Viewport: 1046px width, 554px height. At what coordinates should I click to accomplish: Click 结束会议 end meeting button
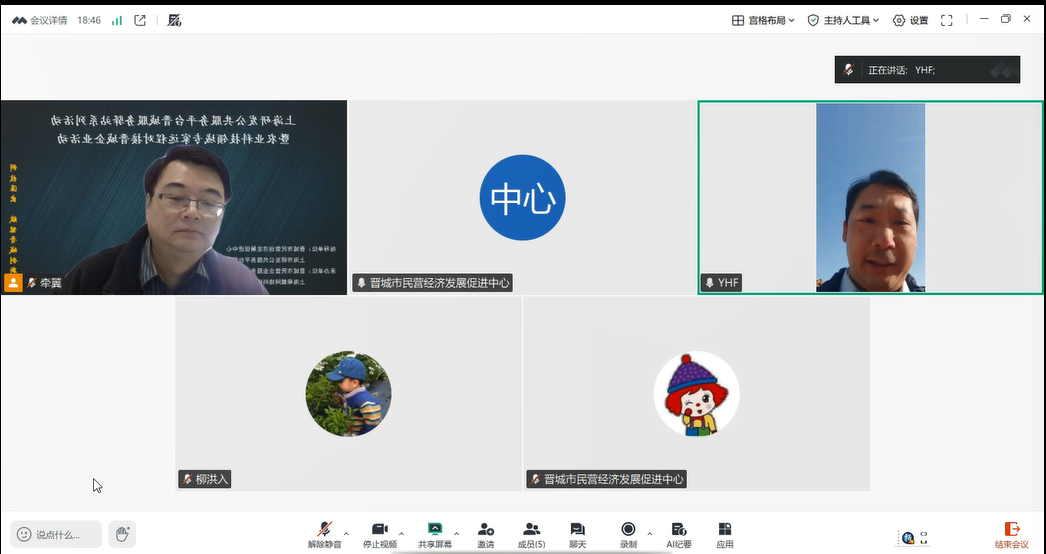(x=1012, y=535)
